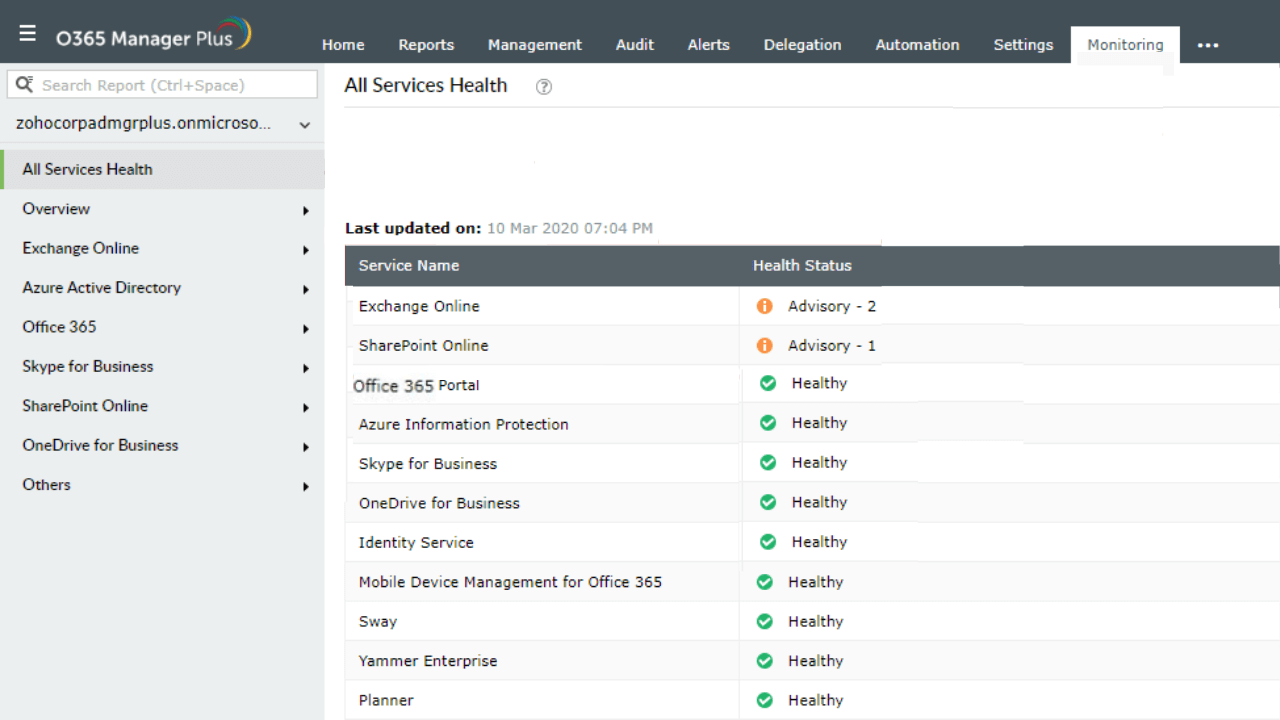Click the orange advisory icon for Exchange Online

pos(765,306)
